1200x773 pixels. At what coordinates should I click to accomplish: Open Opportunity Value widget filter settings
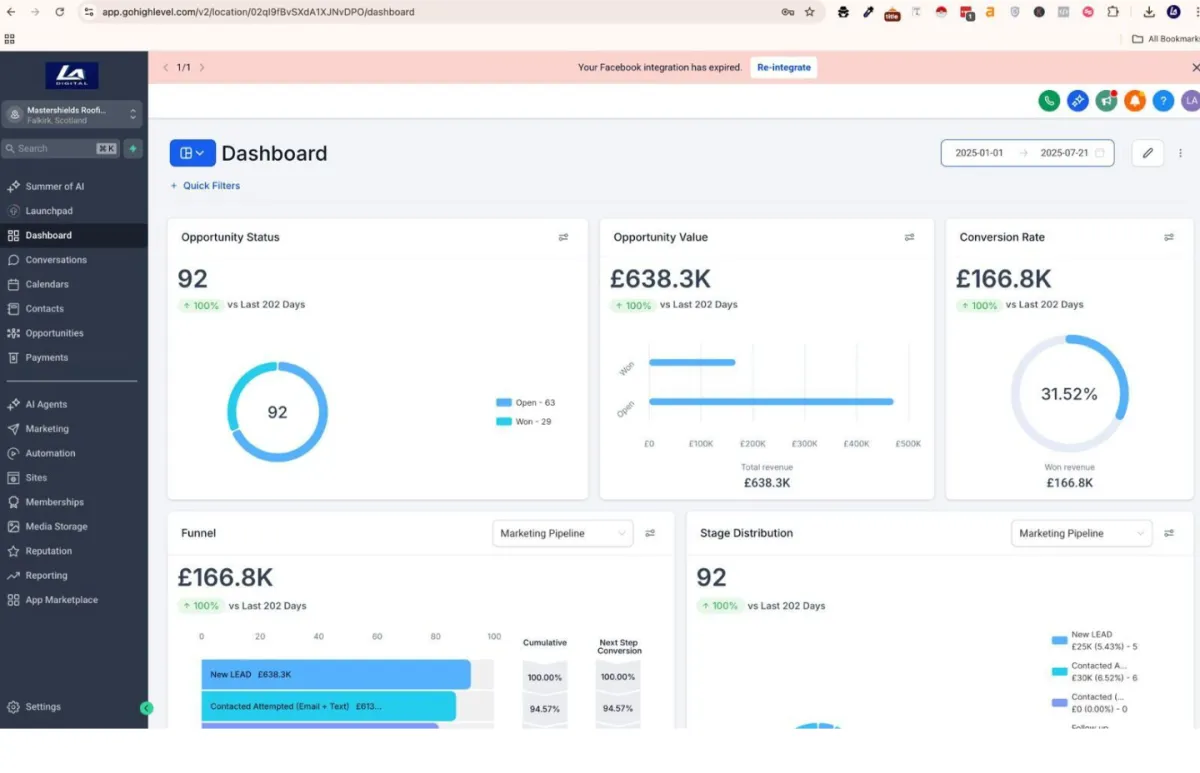[909, 237]
